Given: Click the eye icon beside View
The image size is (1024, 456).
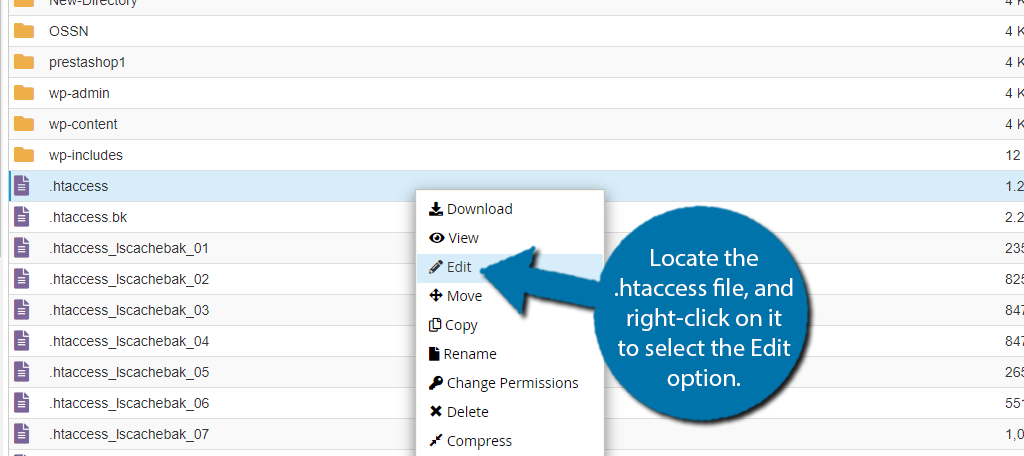Looking at the screenshot, I should pos(436,238).
